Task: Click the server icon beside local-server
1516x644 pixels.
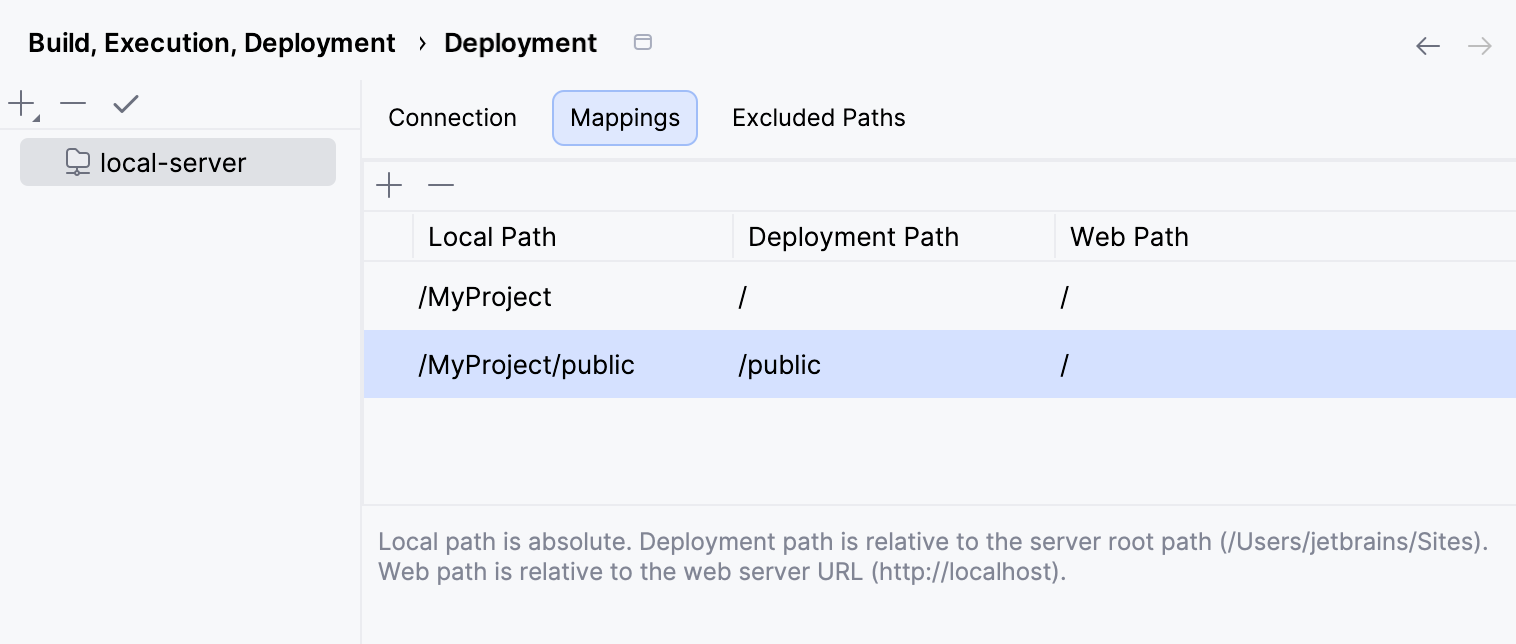Action: (x=77, y=161)
